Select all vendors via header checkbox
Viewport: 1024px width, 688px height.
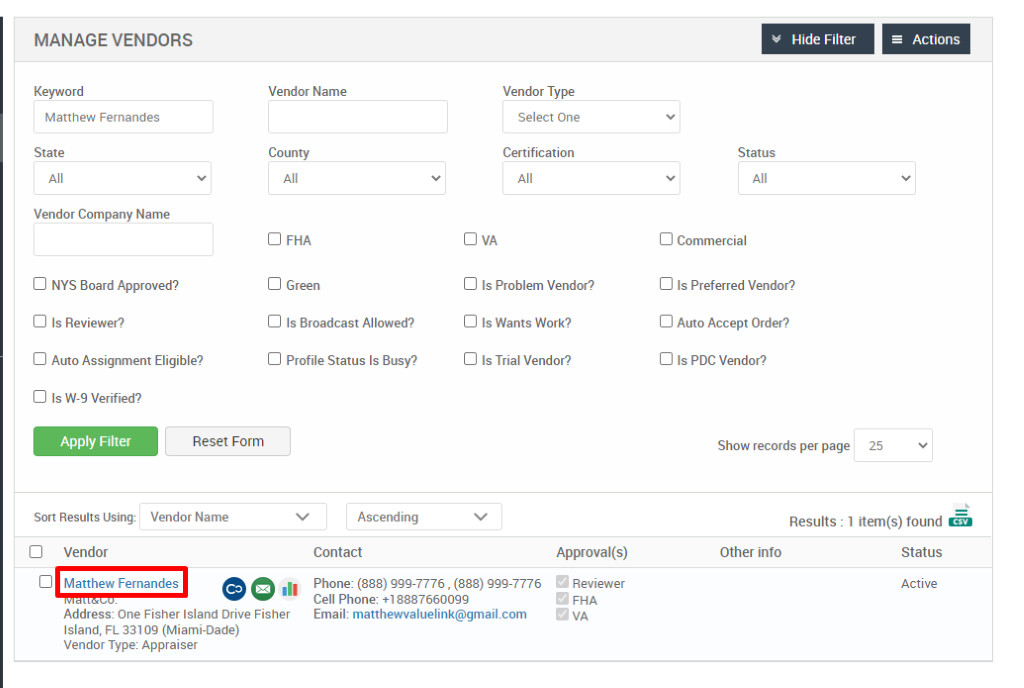[x=36, y=551]
